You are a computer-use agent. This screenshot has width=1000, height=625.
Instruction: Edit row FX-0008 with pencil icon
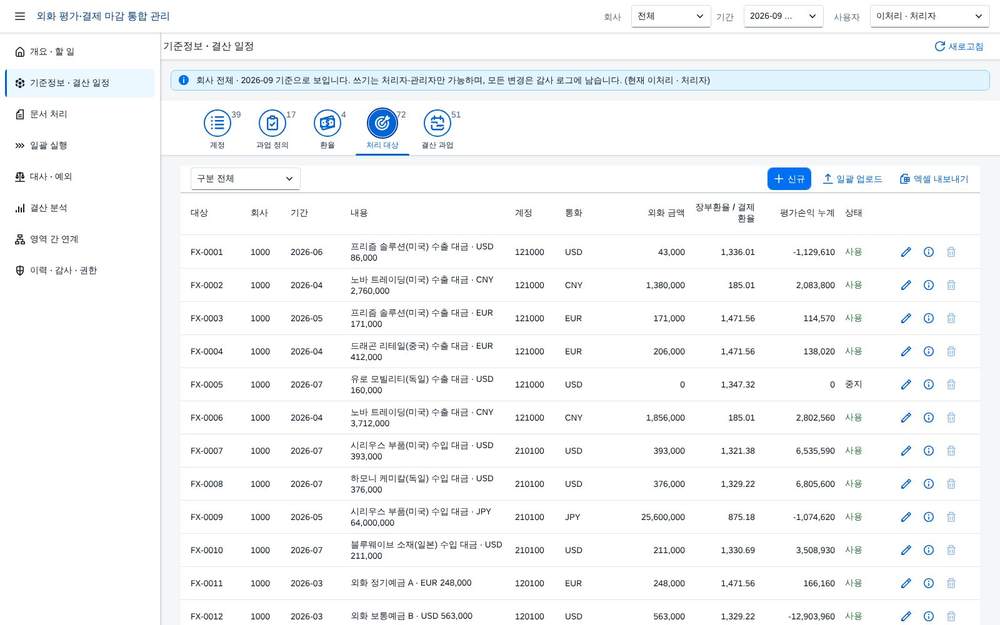906,484
